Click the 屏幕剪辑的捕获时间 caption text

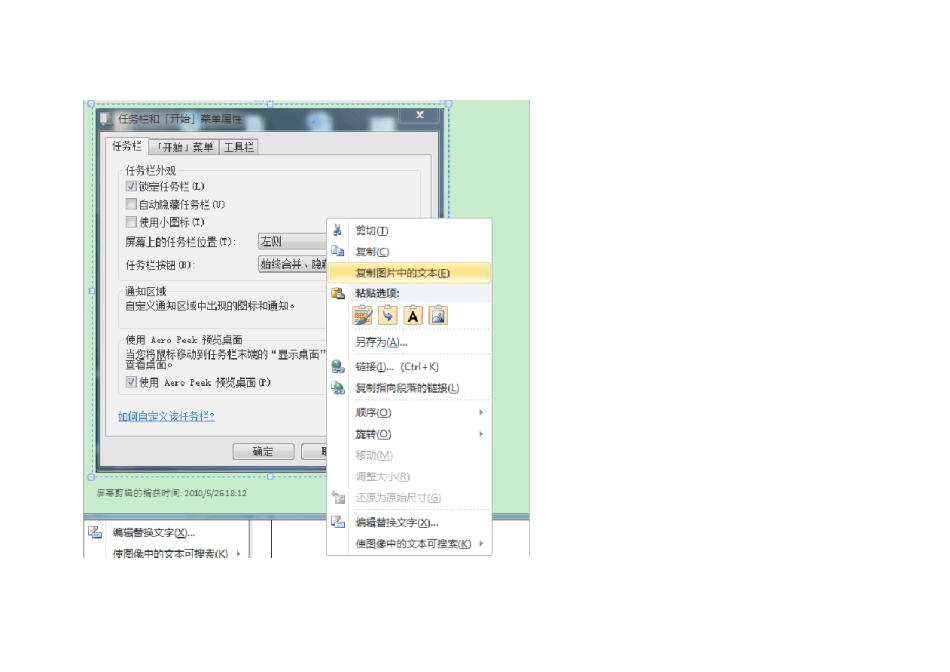[x=171, y=493]
